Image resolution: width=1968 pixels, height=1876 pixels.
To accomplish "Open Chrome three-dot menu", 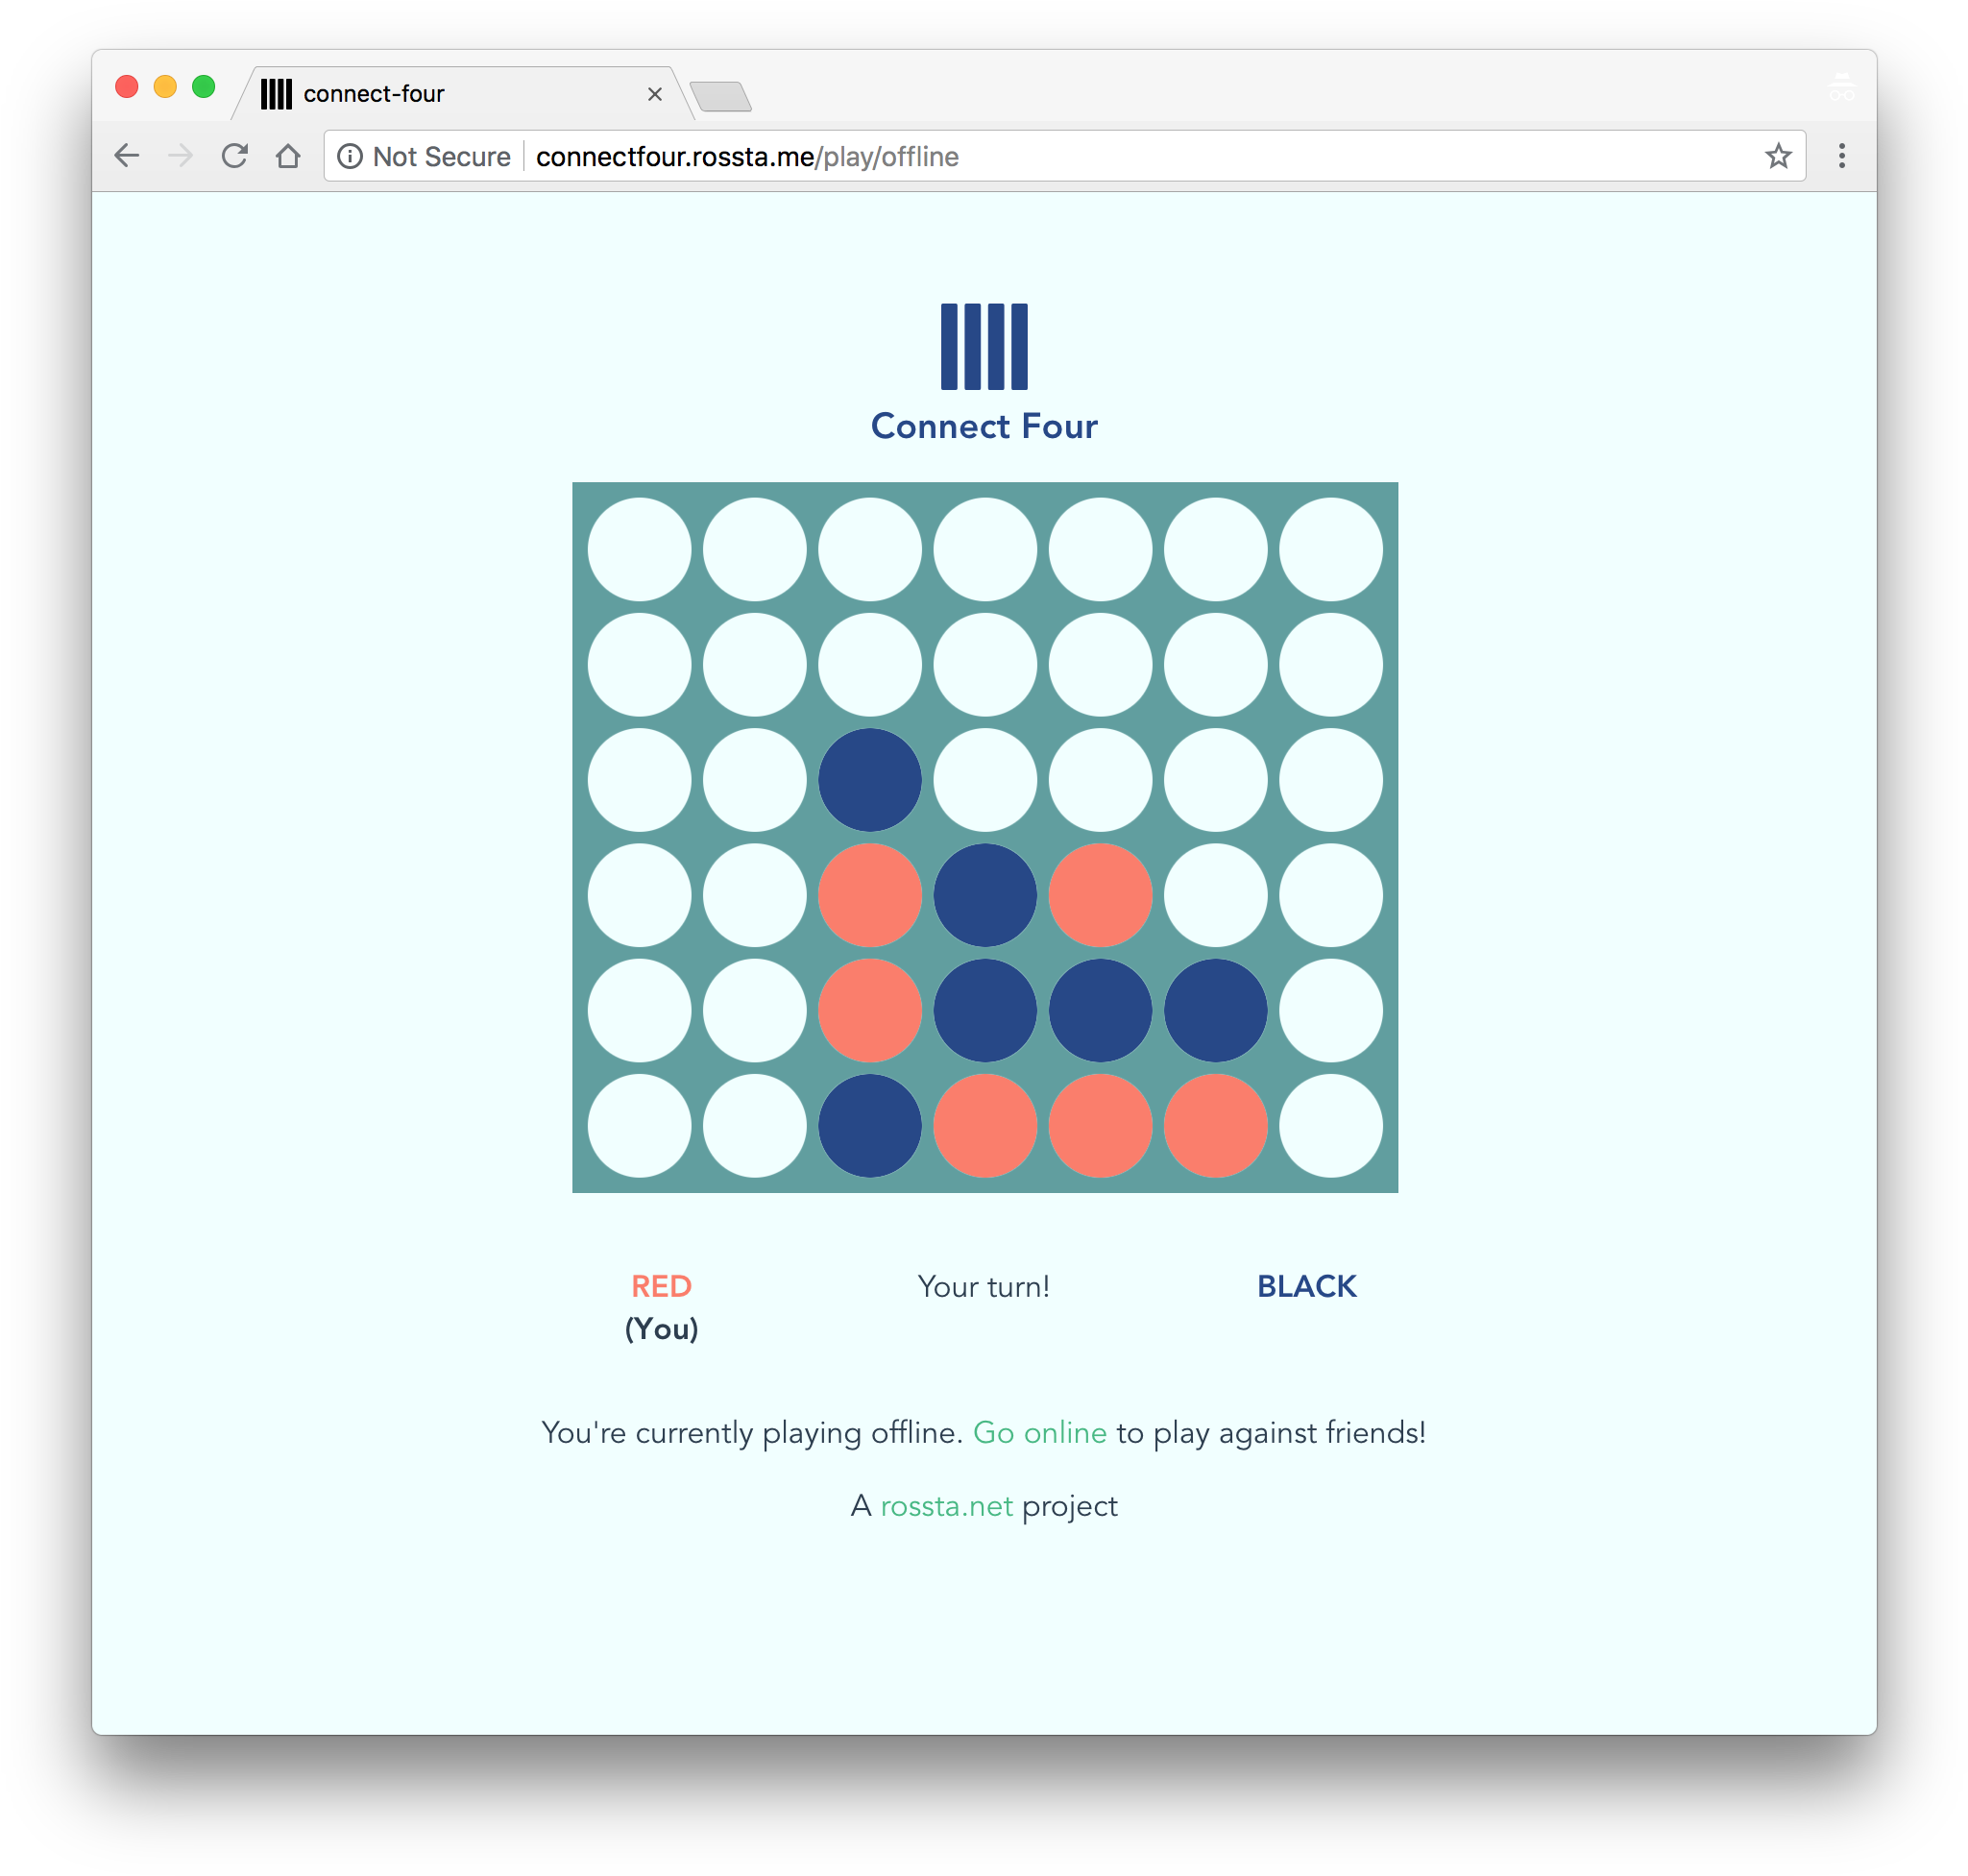I will coord(1842,156).
